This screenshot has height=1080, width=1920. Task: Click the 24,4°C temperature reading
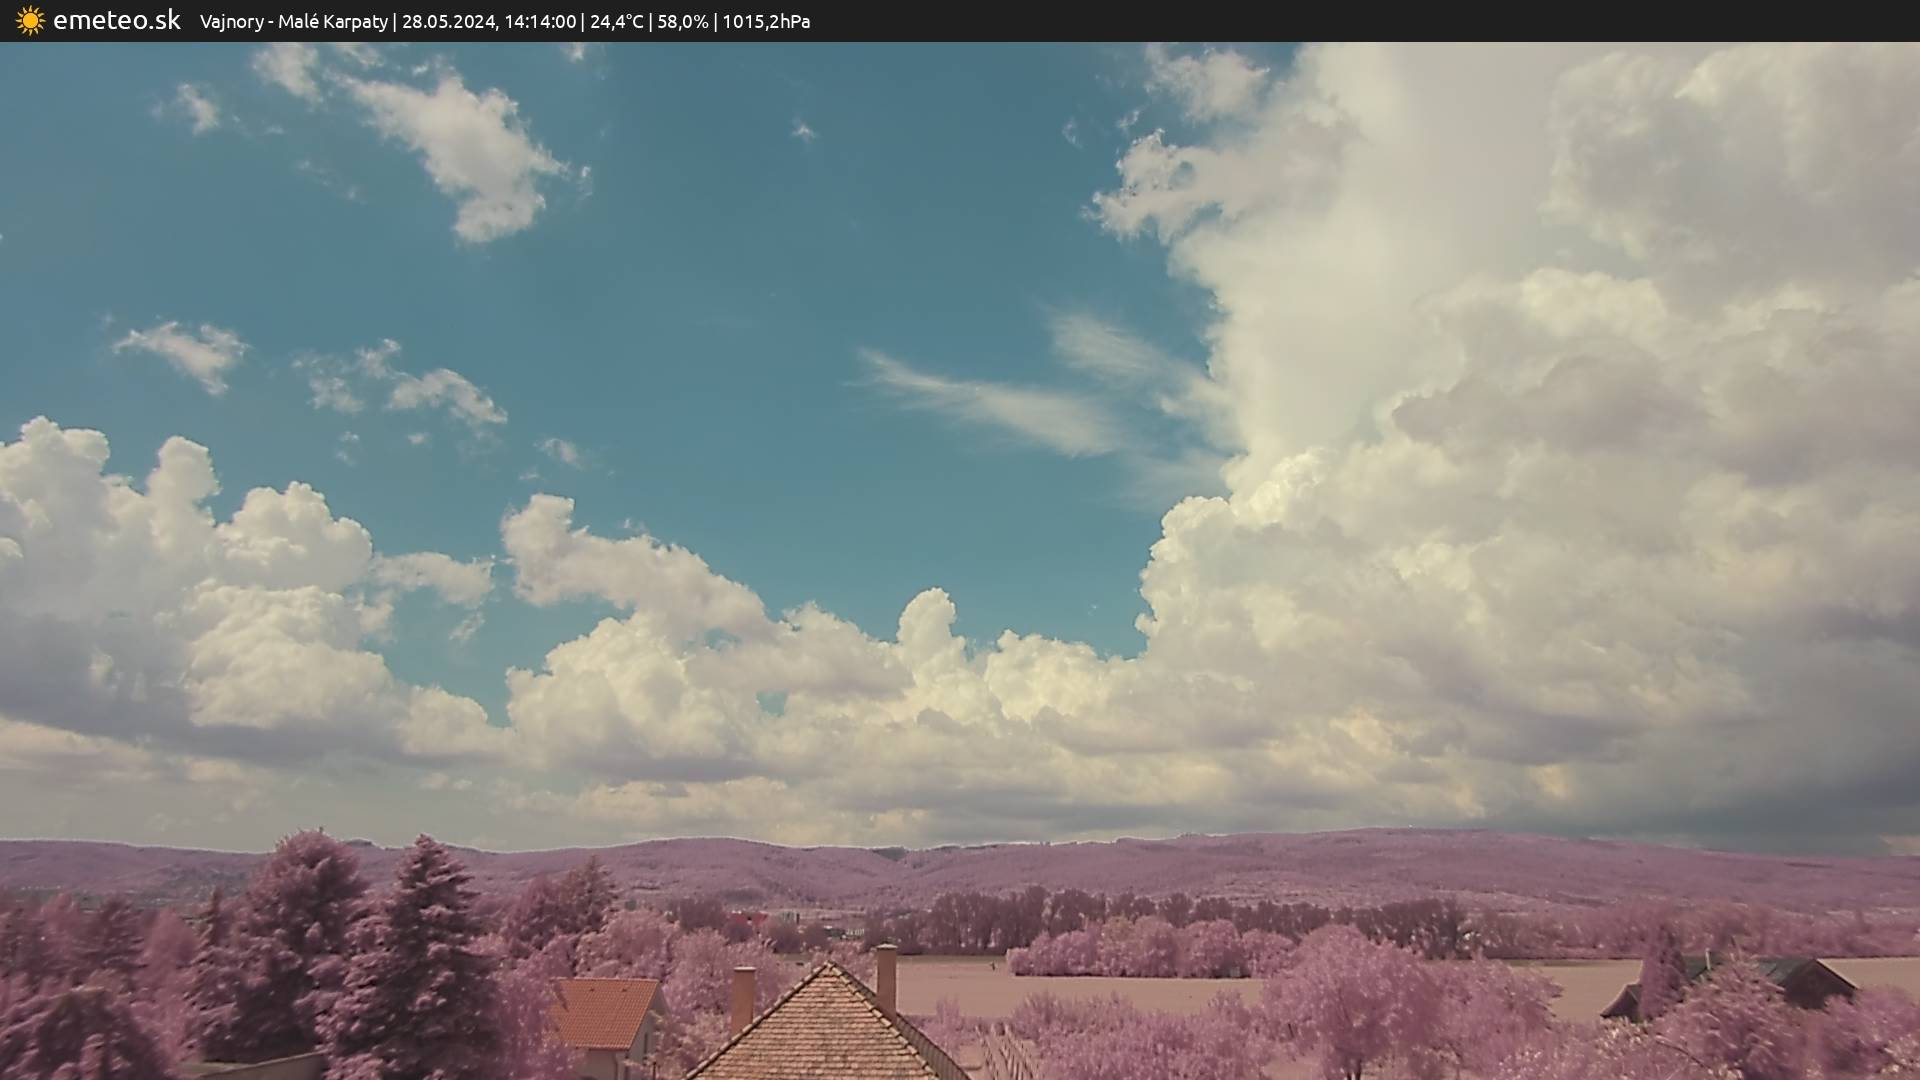coord(616,22)
